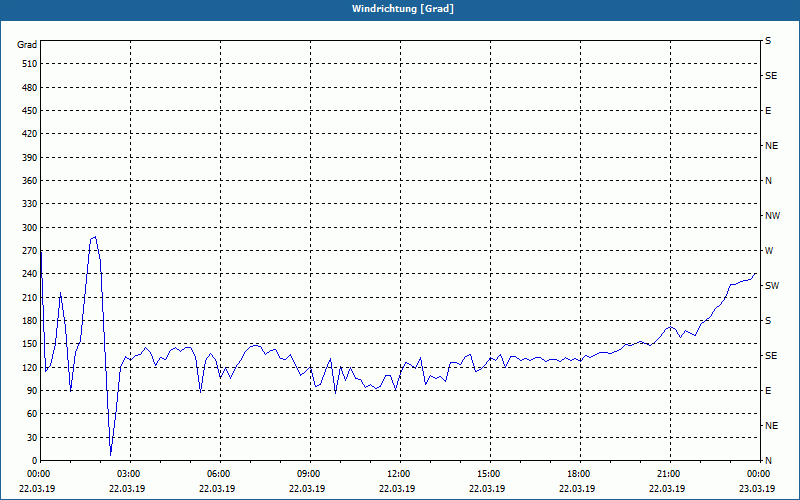Screen dimensions: 800x500
Task: Click the 03:00 time axis label
Action: tap(130, 474)
